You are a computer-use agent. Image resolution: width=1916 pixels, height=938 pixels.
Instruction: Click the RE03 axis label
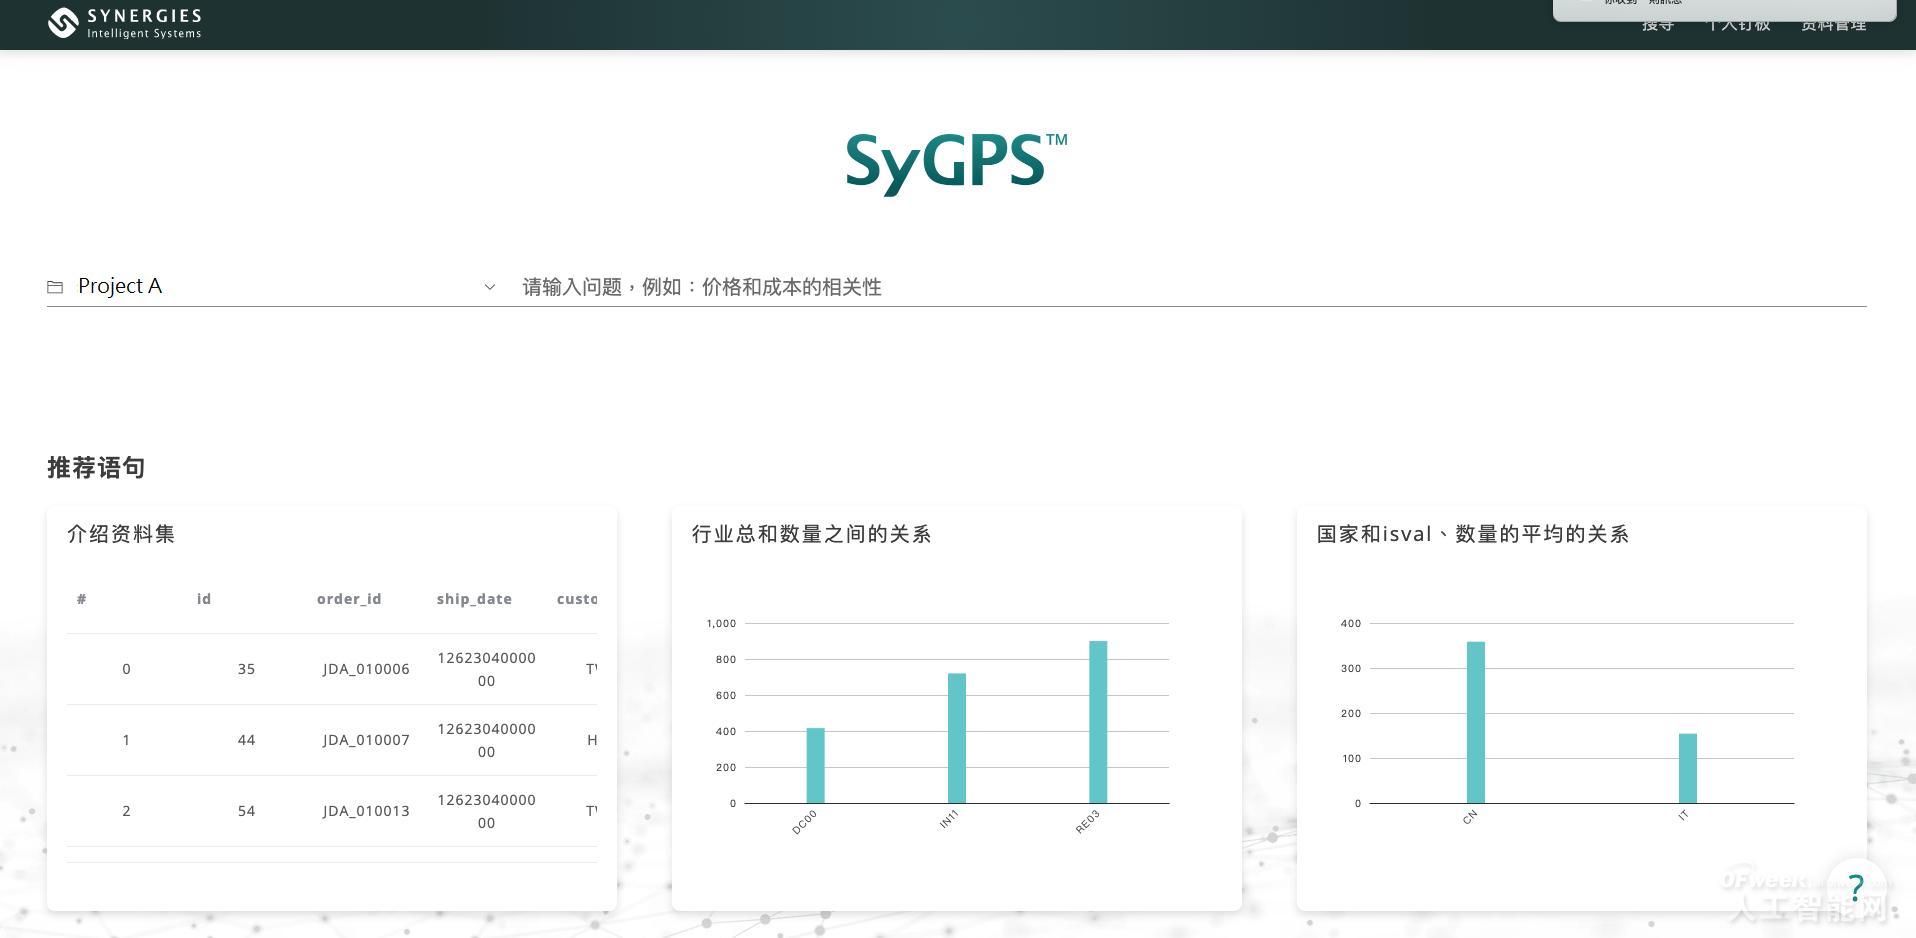[x=1087, y=822]
